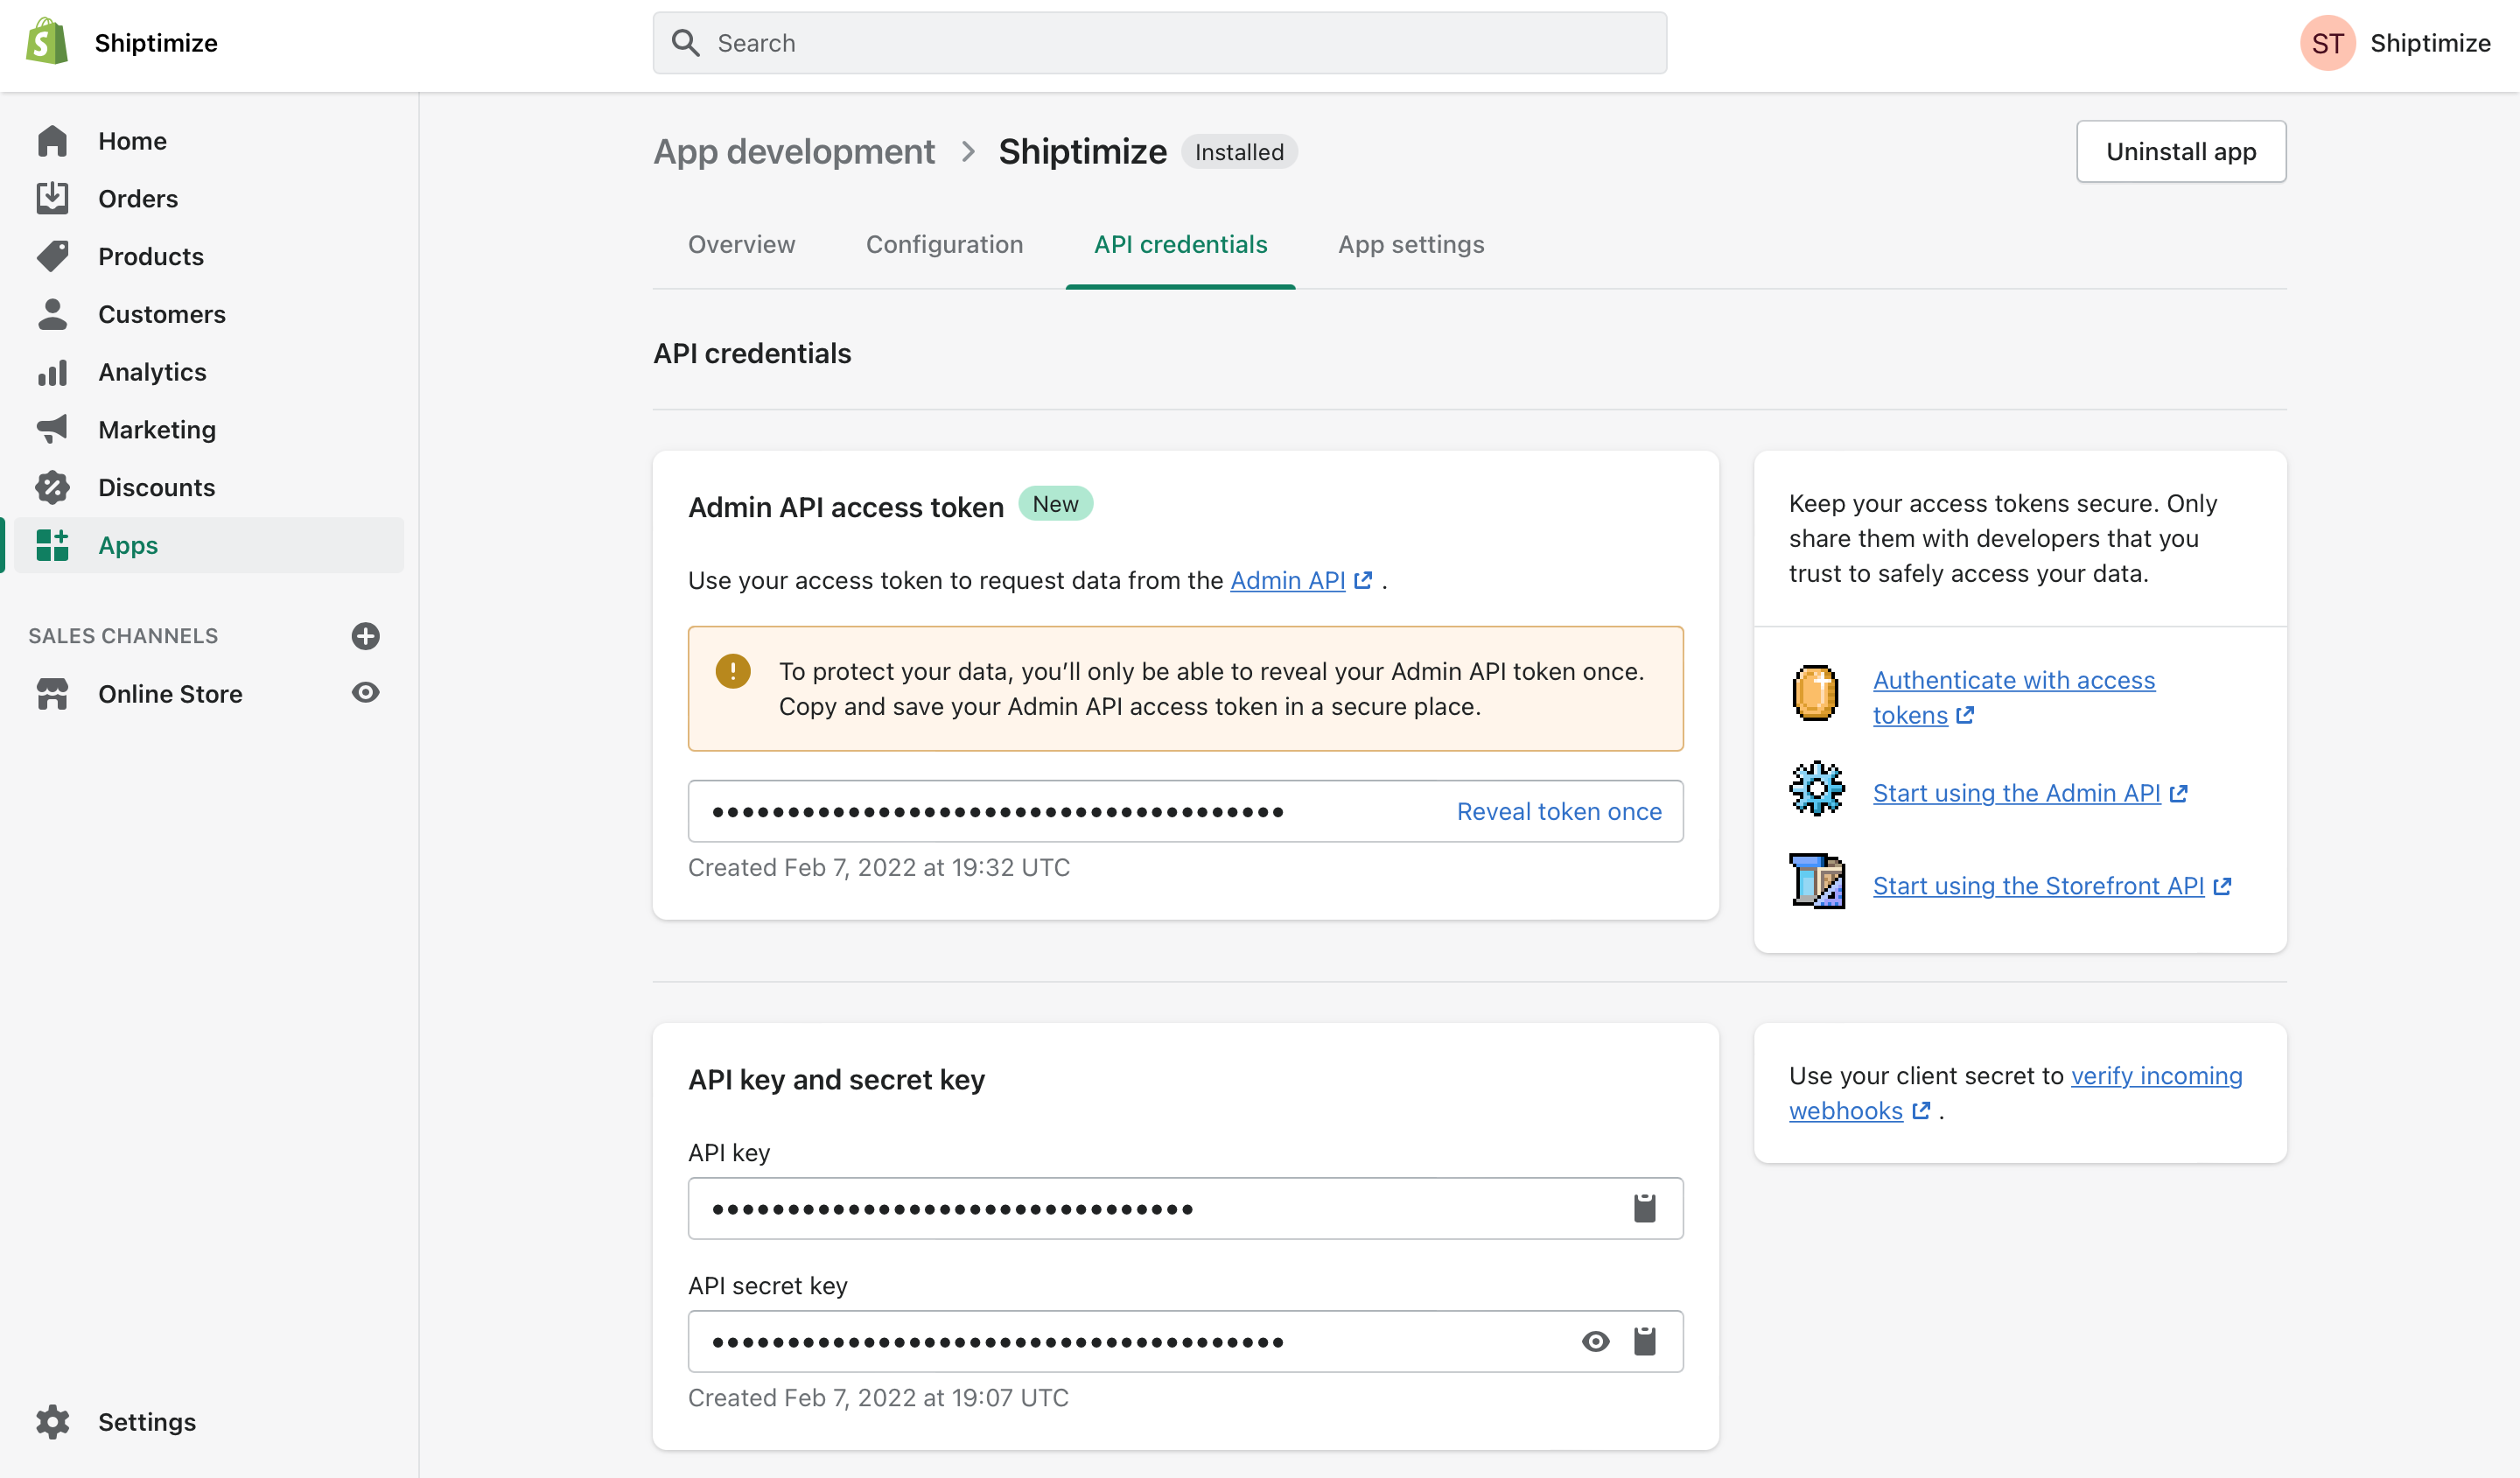Image resolution: width=2520 pixels, height=1478 pixels.
Task: Click the yellow warning exclamation icon
Action: [733, 671]
